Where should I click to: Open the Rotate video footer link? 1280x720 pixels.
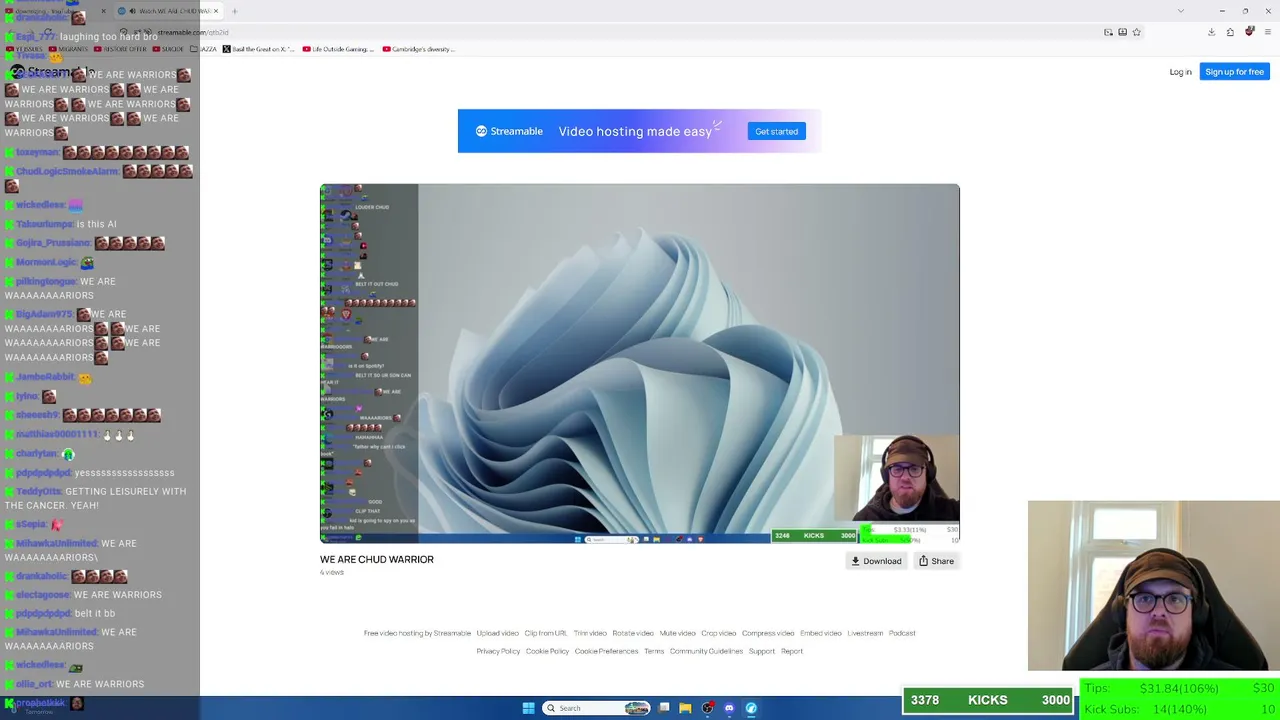[633, 633]
